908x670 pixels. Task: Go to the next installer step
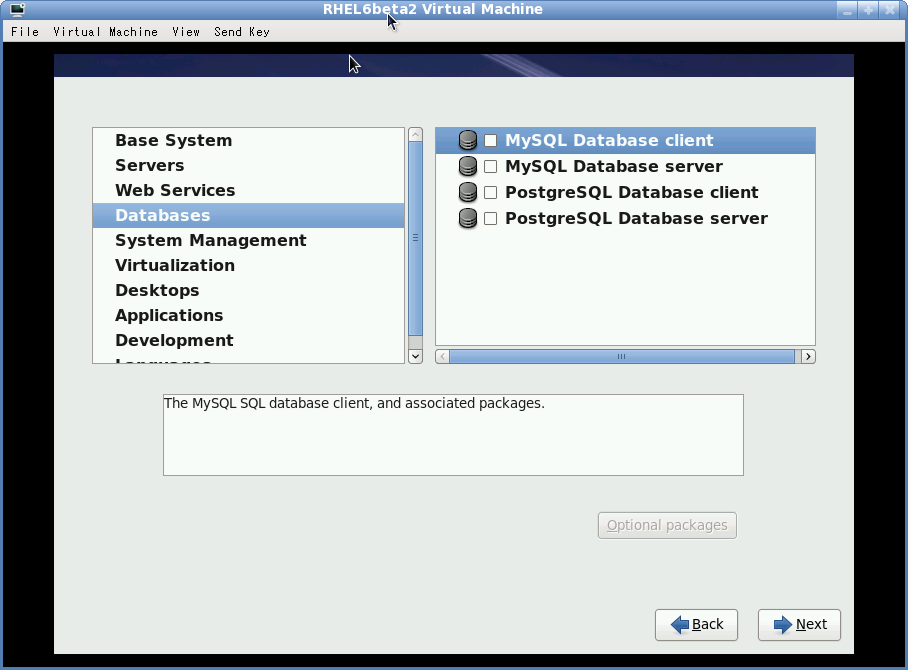click(x=799, y=625)
